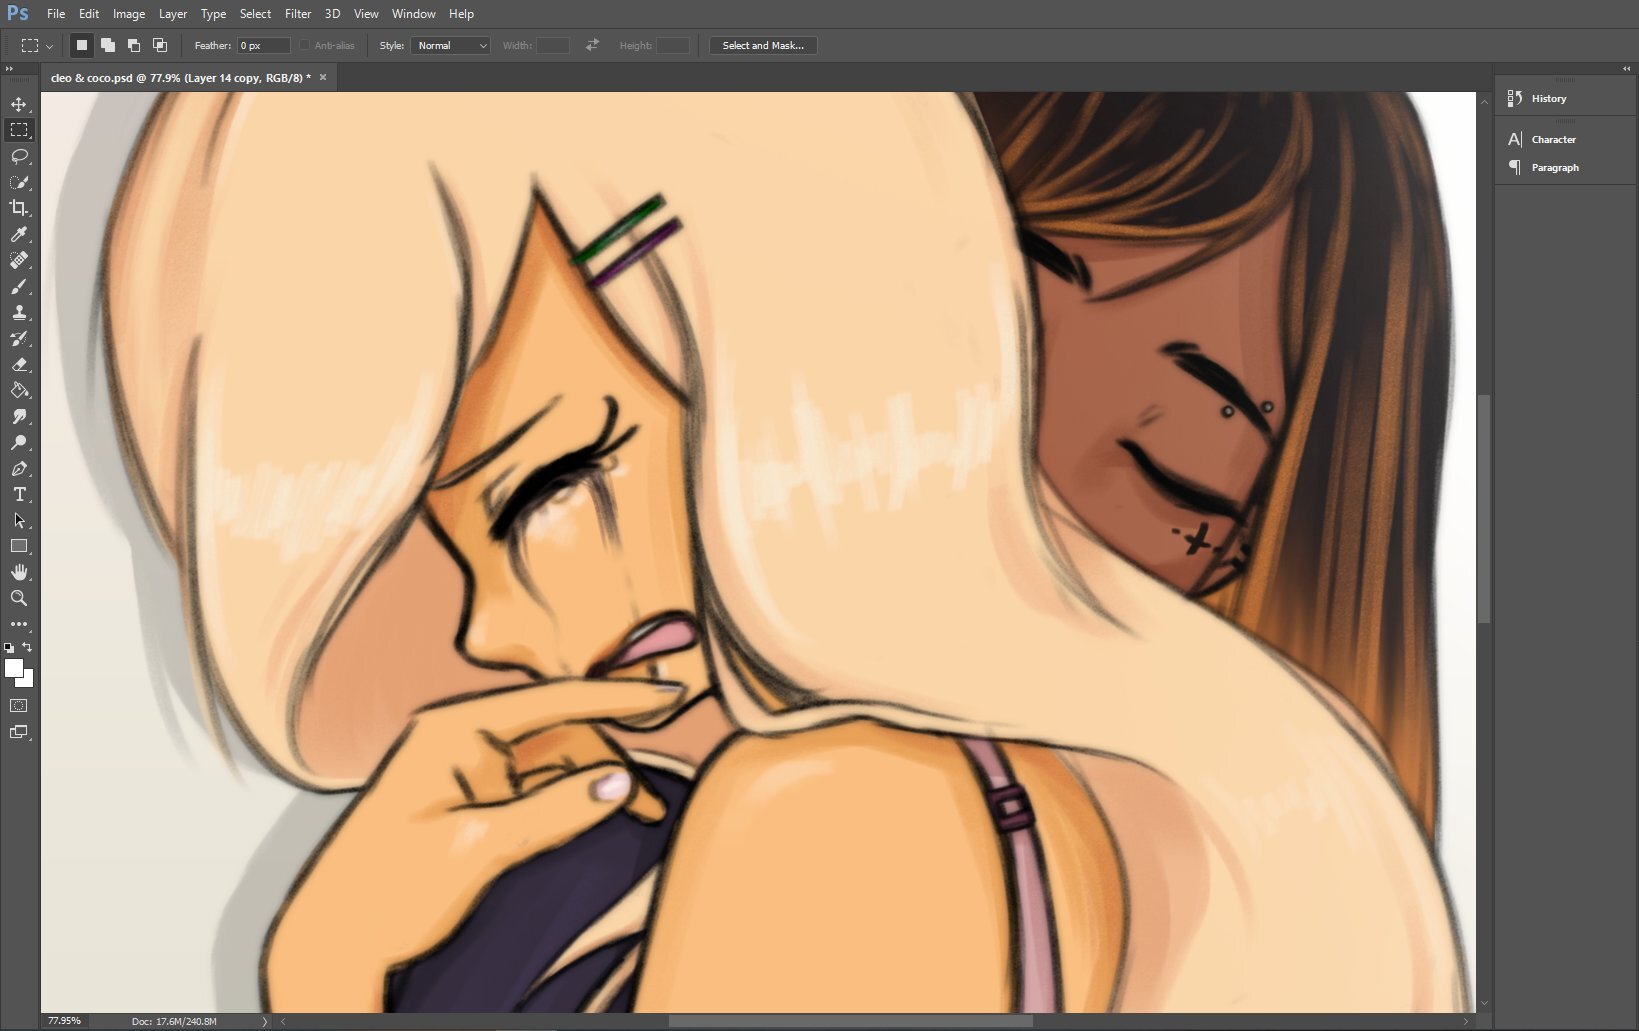Open the Style dropdown set to Normal
The width and height of the screenshot is (1639, 1031).
pos(450,45)
